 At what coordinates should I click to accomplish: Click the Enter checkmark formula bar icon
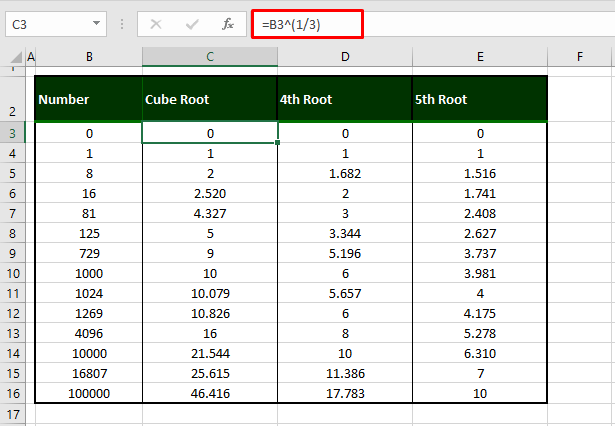(192, 23)
